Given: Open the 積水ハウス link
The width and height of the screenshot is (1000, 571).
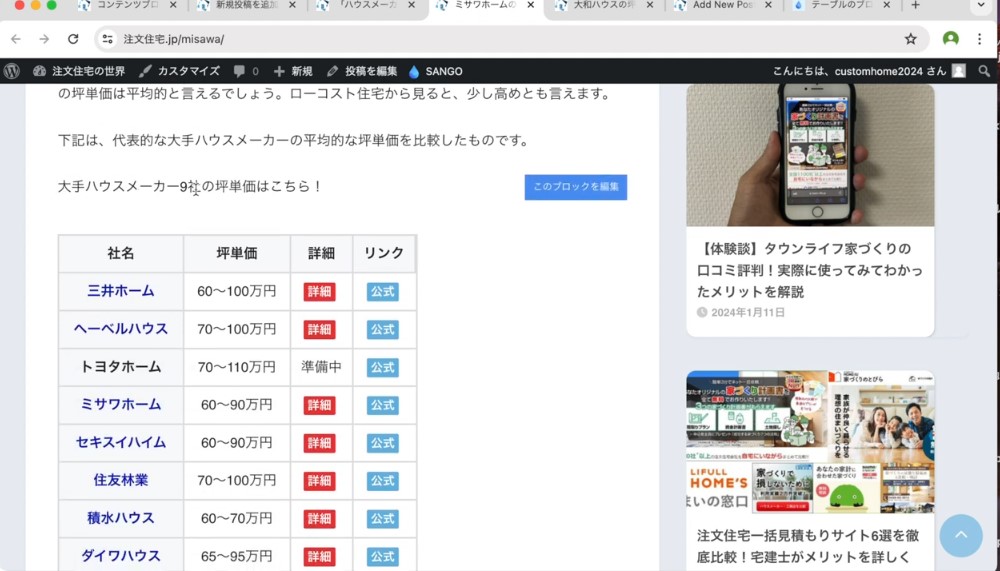Looking at the screenshot, I should click(121, 518).
